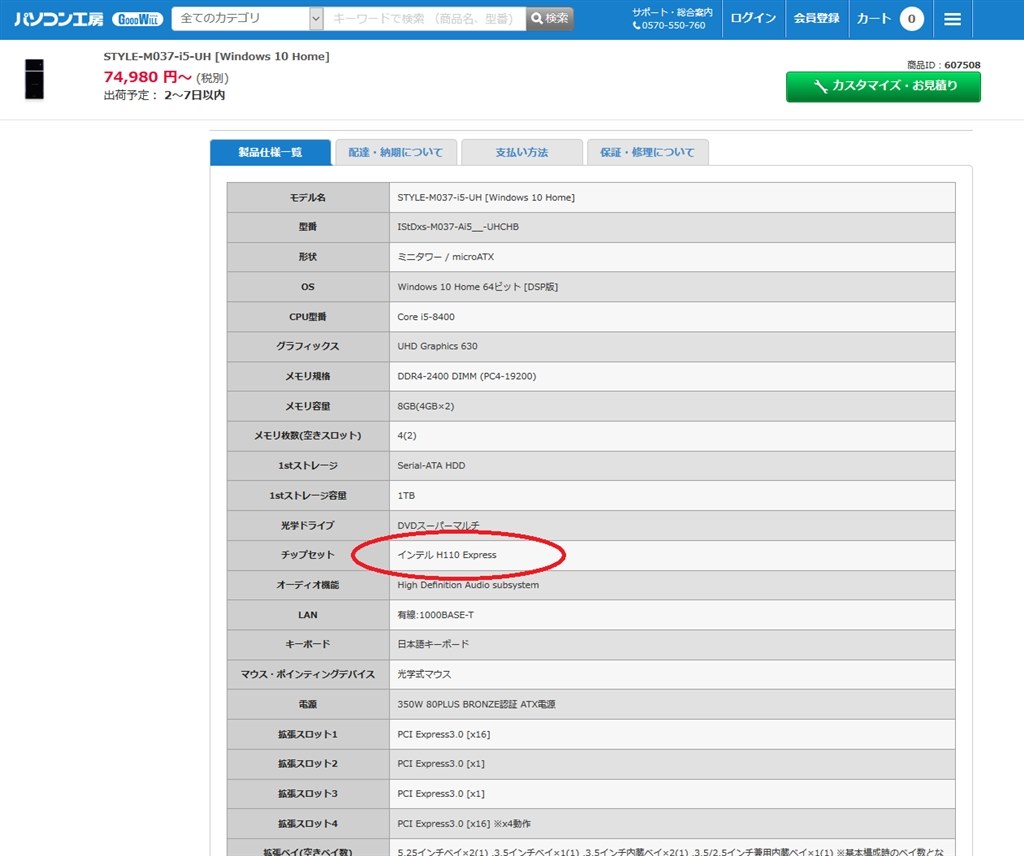
Task: Click the メモリ枚数(空きスロット) row header
Action: pos(308,436)
